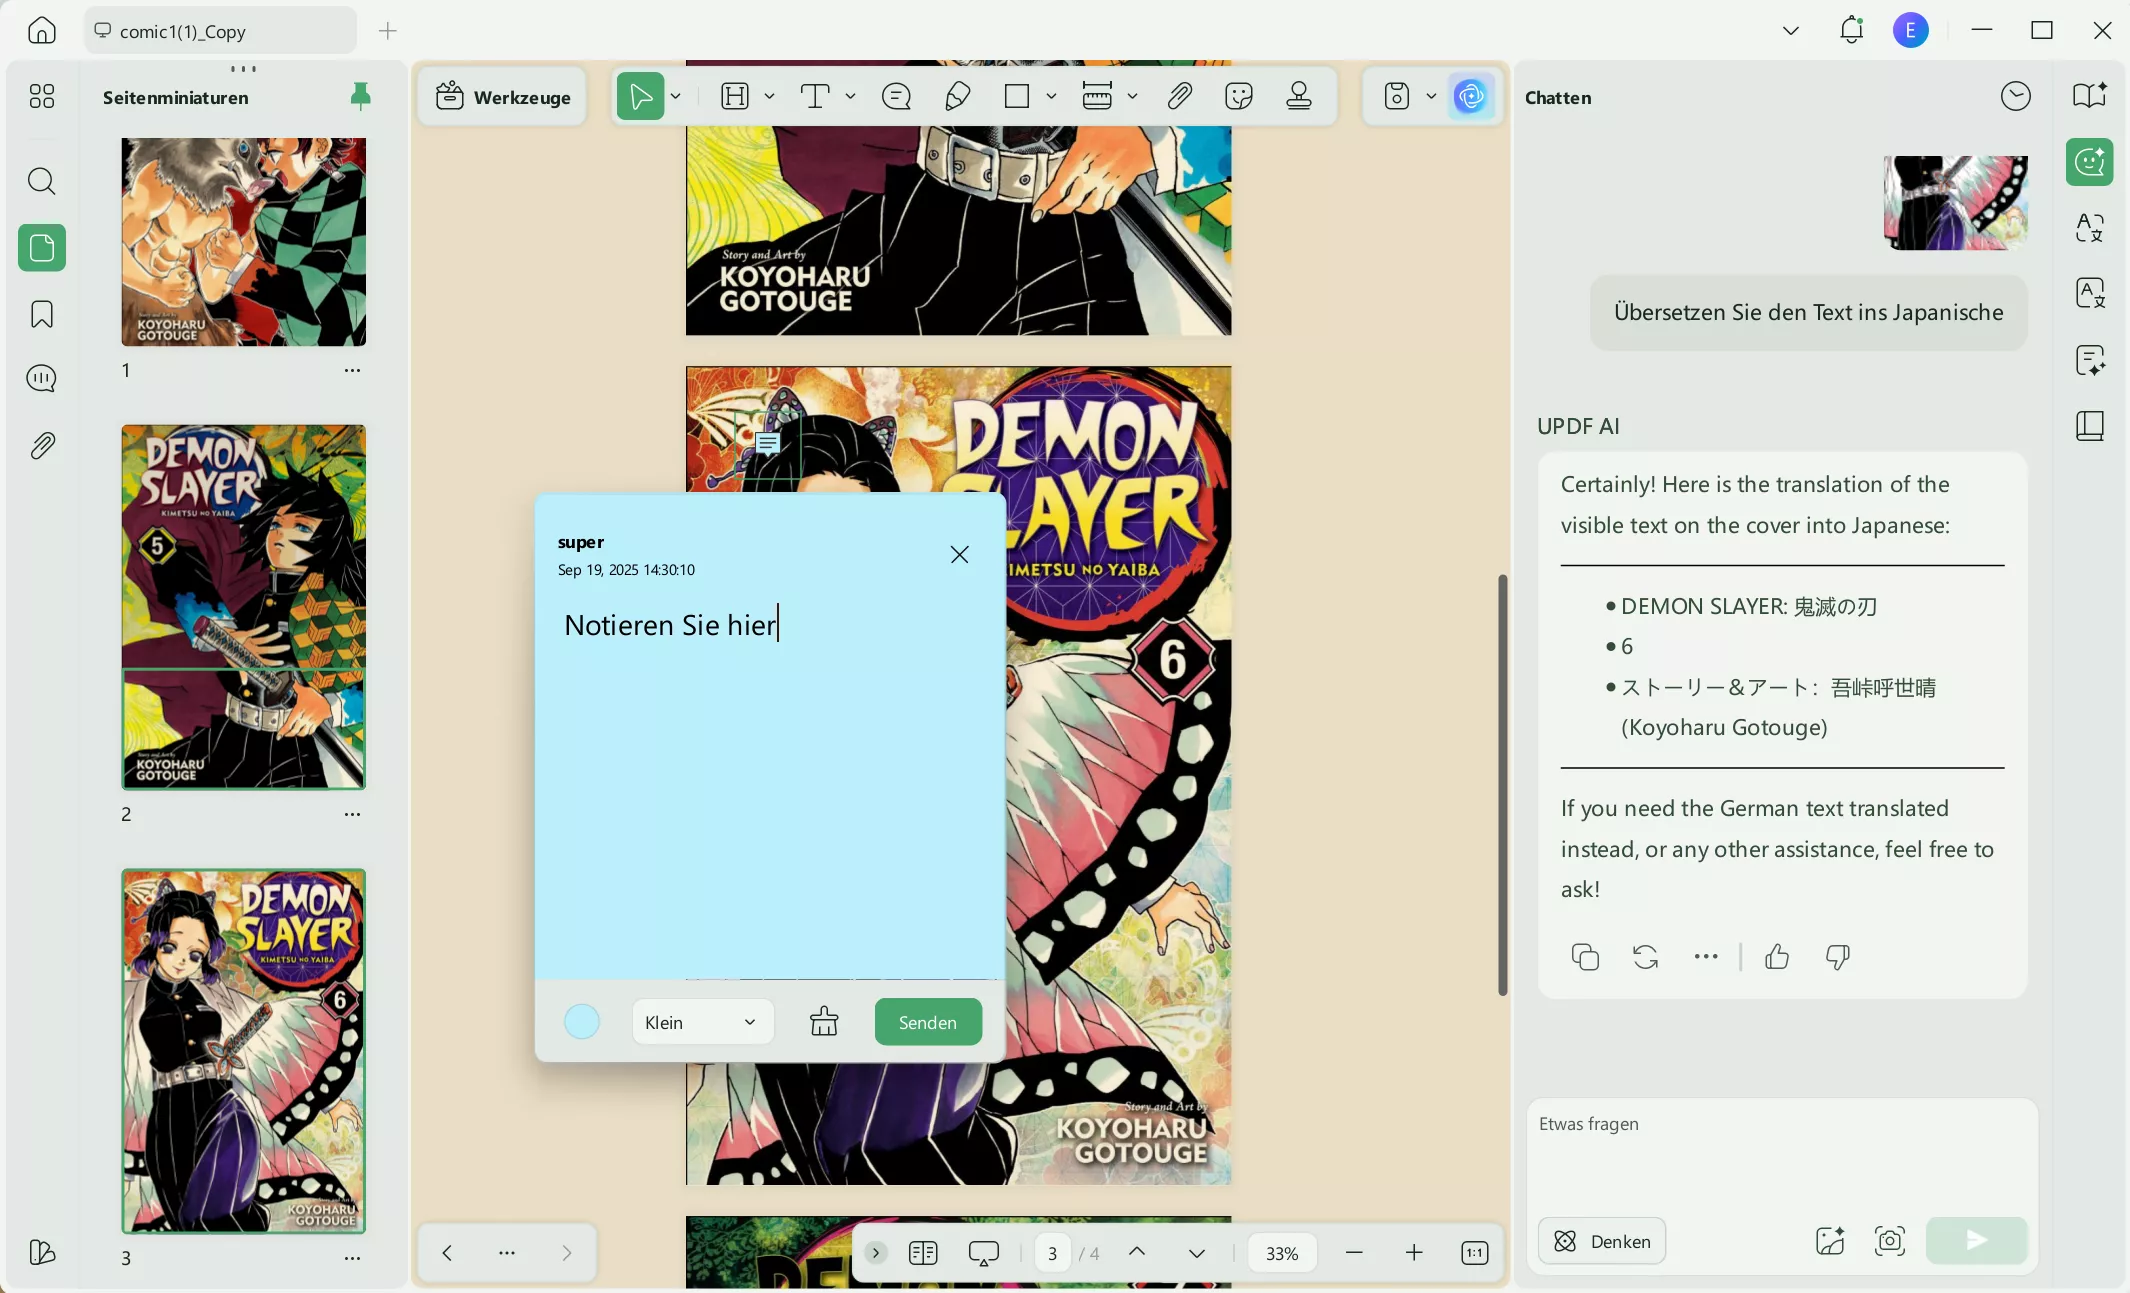Delete the note with trash icon
This screenshot has height=1293, width=2130.
[x=824, y=1022]
